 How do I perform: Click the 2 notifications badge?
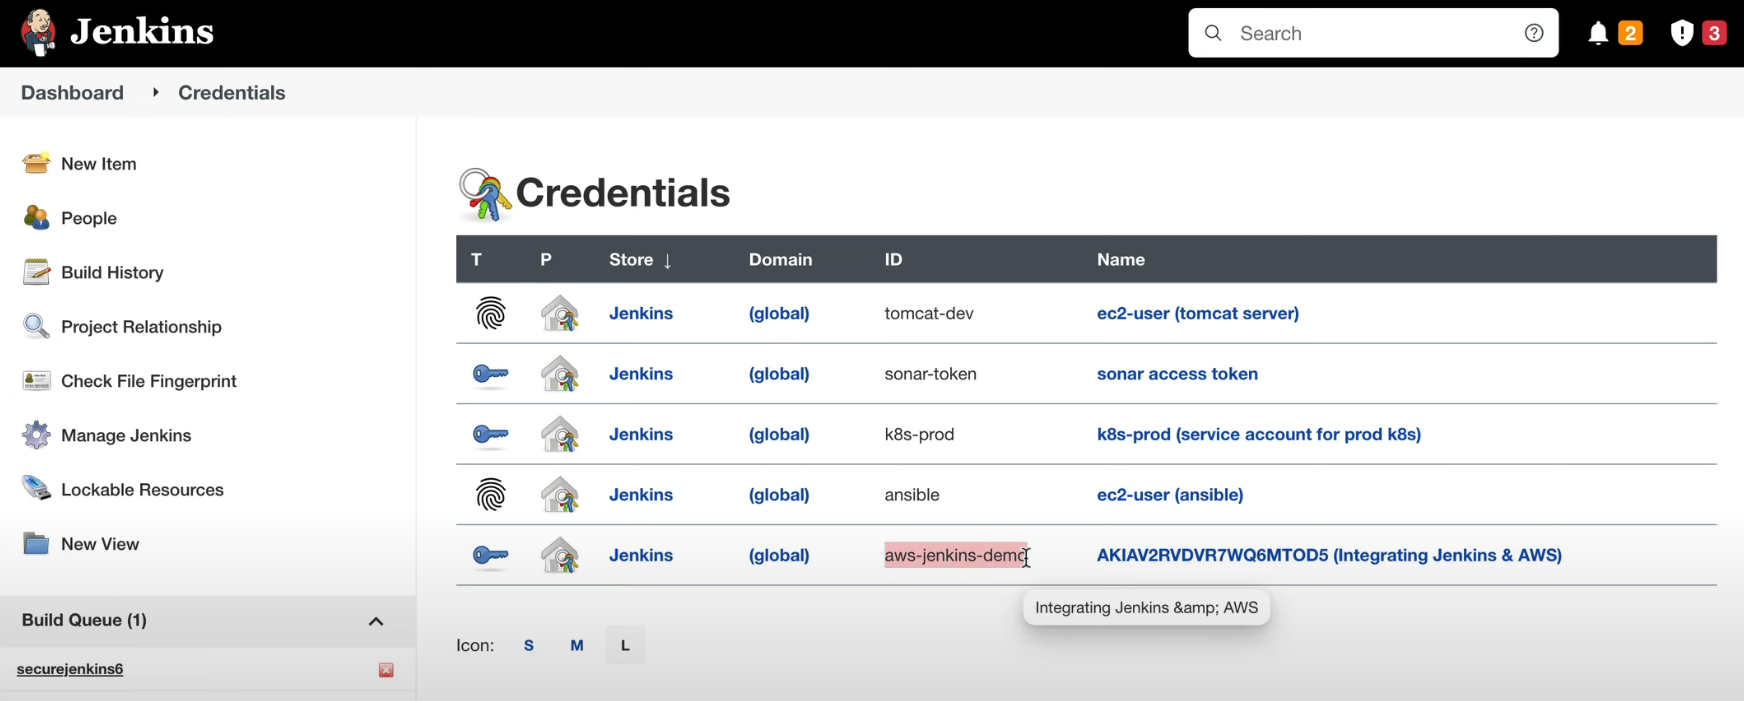tap(1630, 33)
